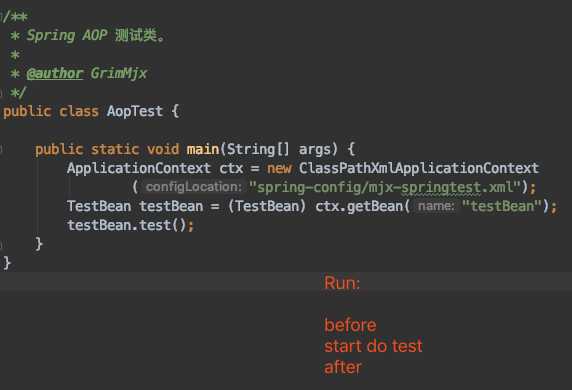Click the 'after' output line

pyautogui.click(x=343, y=367)
